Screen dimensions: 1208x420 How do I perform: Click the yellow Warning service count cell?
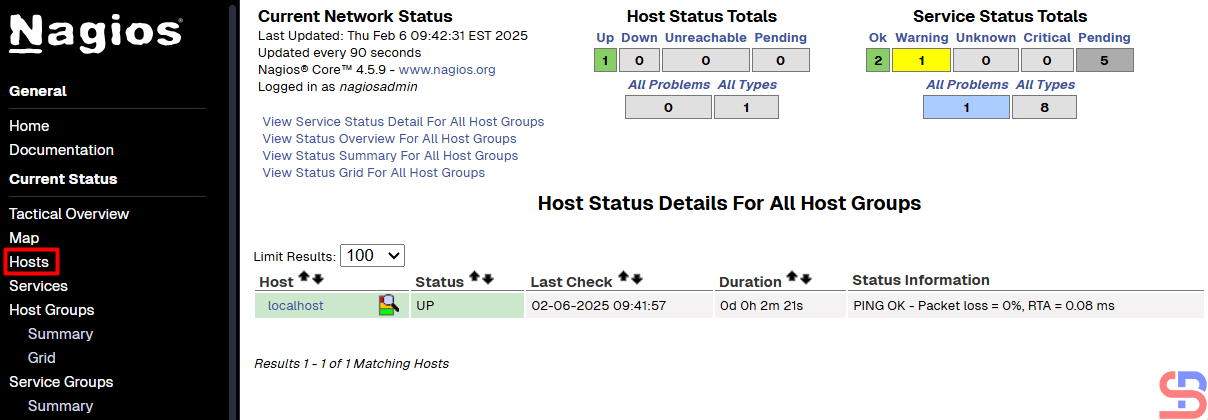click(x=921, y=61)
